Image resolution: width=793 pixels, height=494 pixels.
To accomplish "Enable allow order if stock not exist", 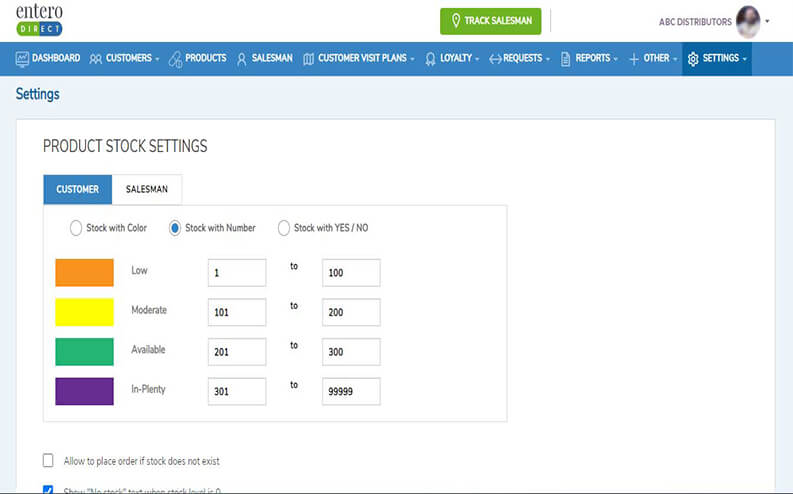I will point(48,461).
